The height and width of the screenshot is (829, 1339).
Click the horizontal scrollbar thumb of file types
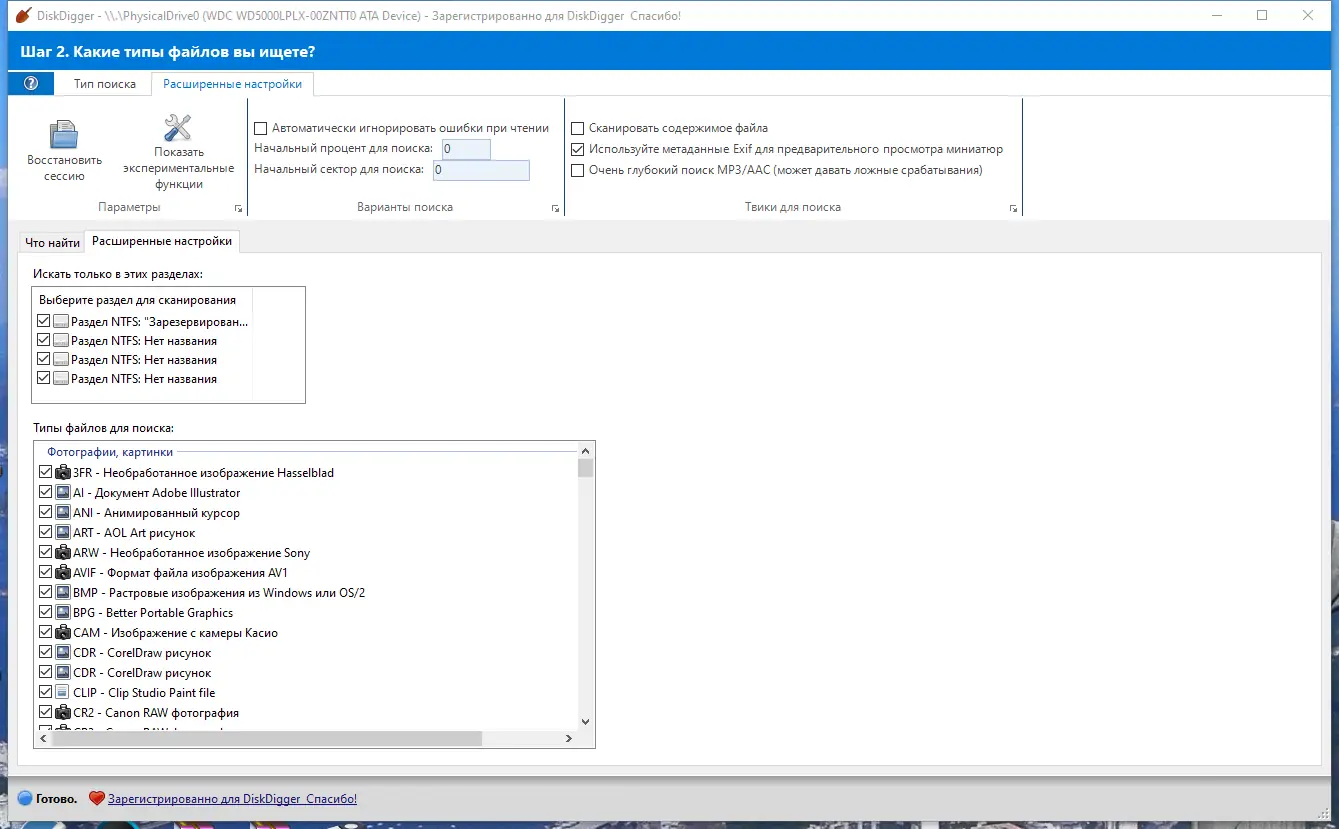click(267, 738)
